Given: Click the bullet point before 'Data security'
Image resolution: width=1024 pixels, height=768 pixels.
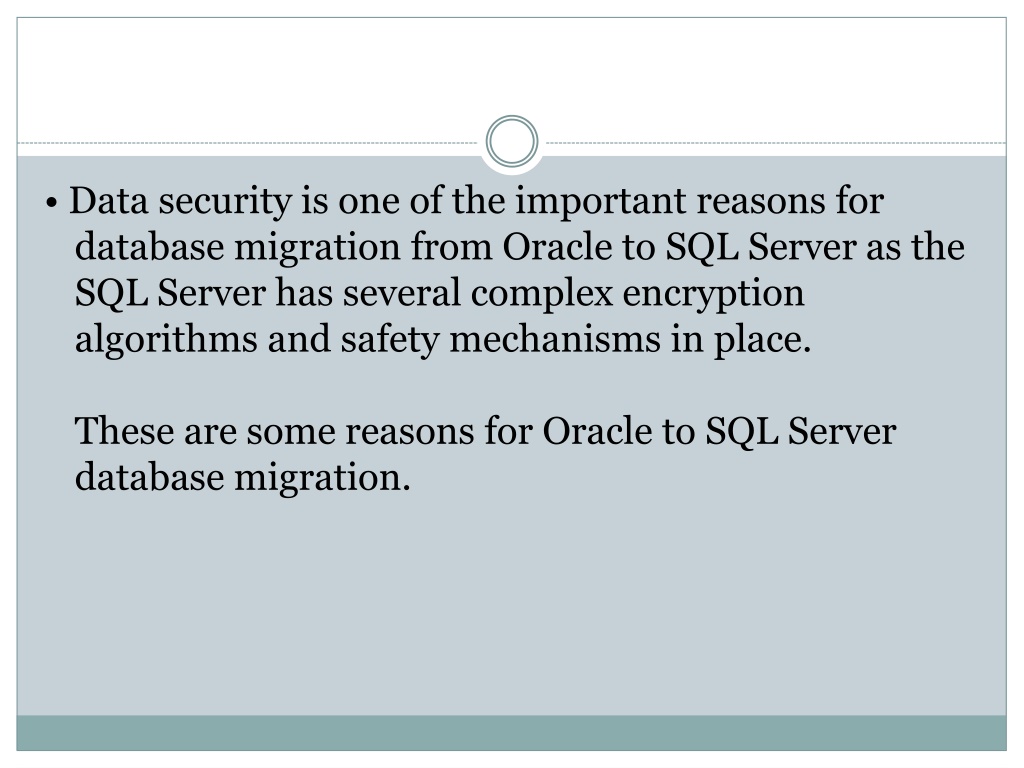Looking at the screenshot, I should pos(52,203).
